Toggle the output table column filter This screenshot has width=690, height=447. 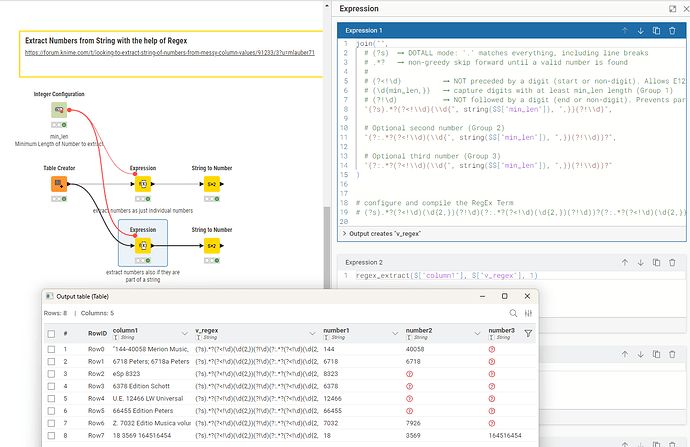[528, 333]
